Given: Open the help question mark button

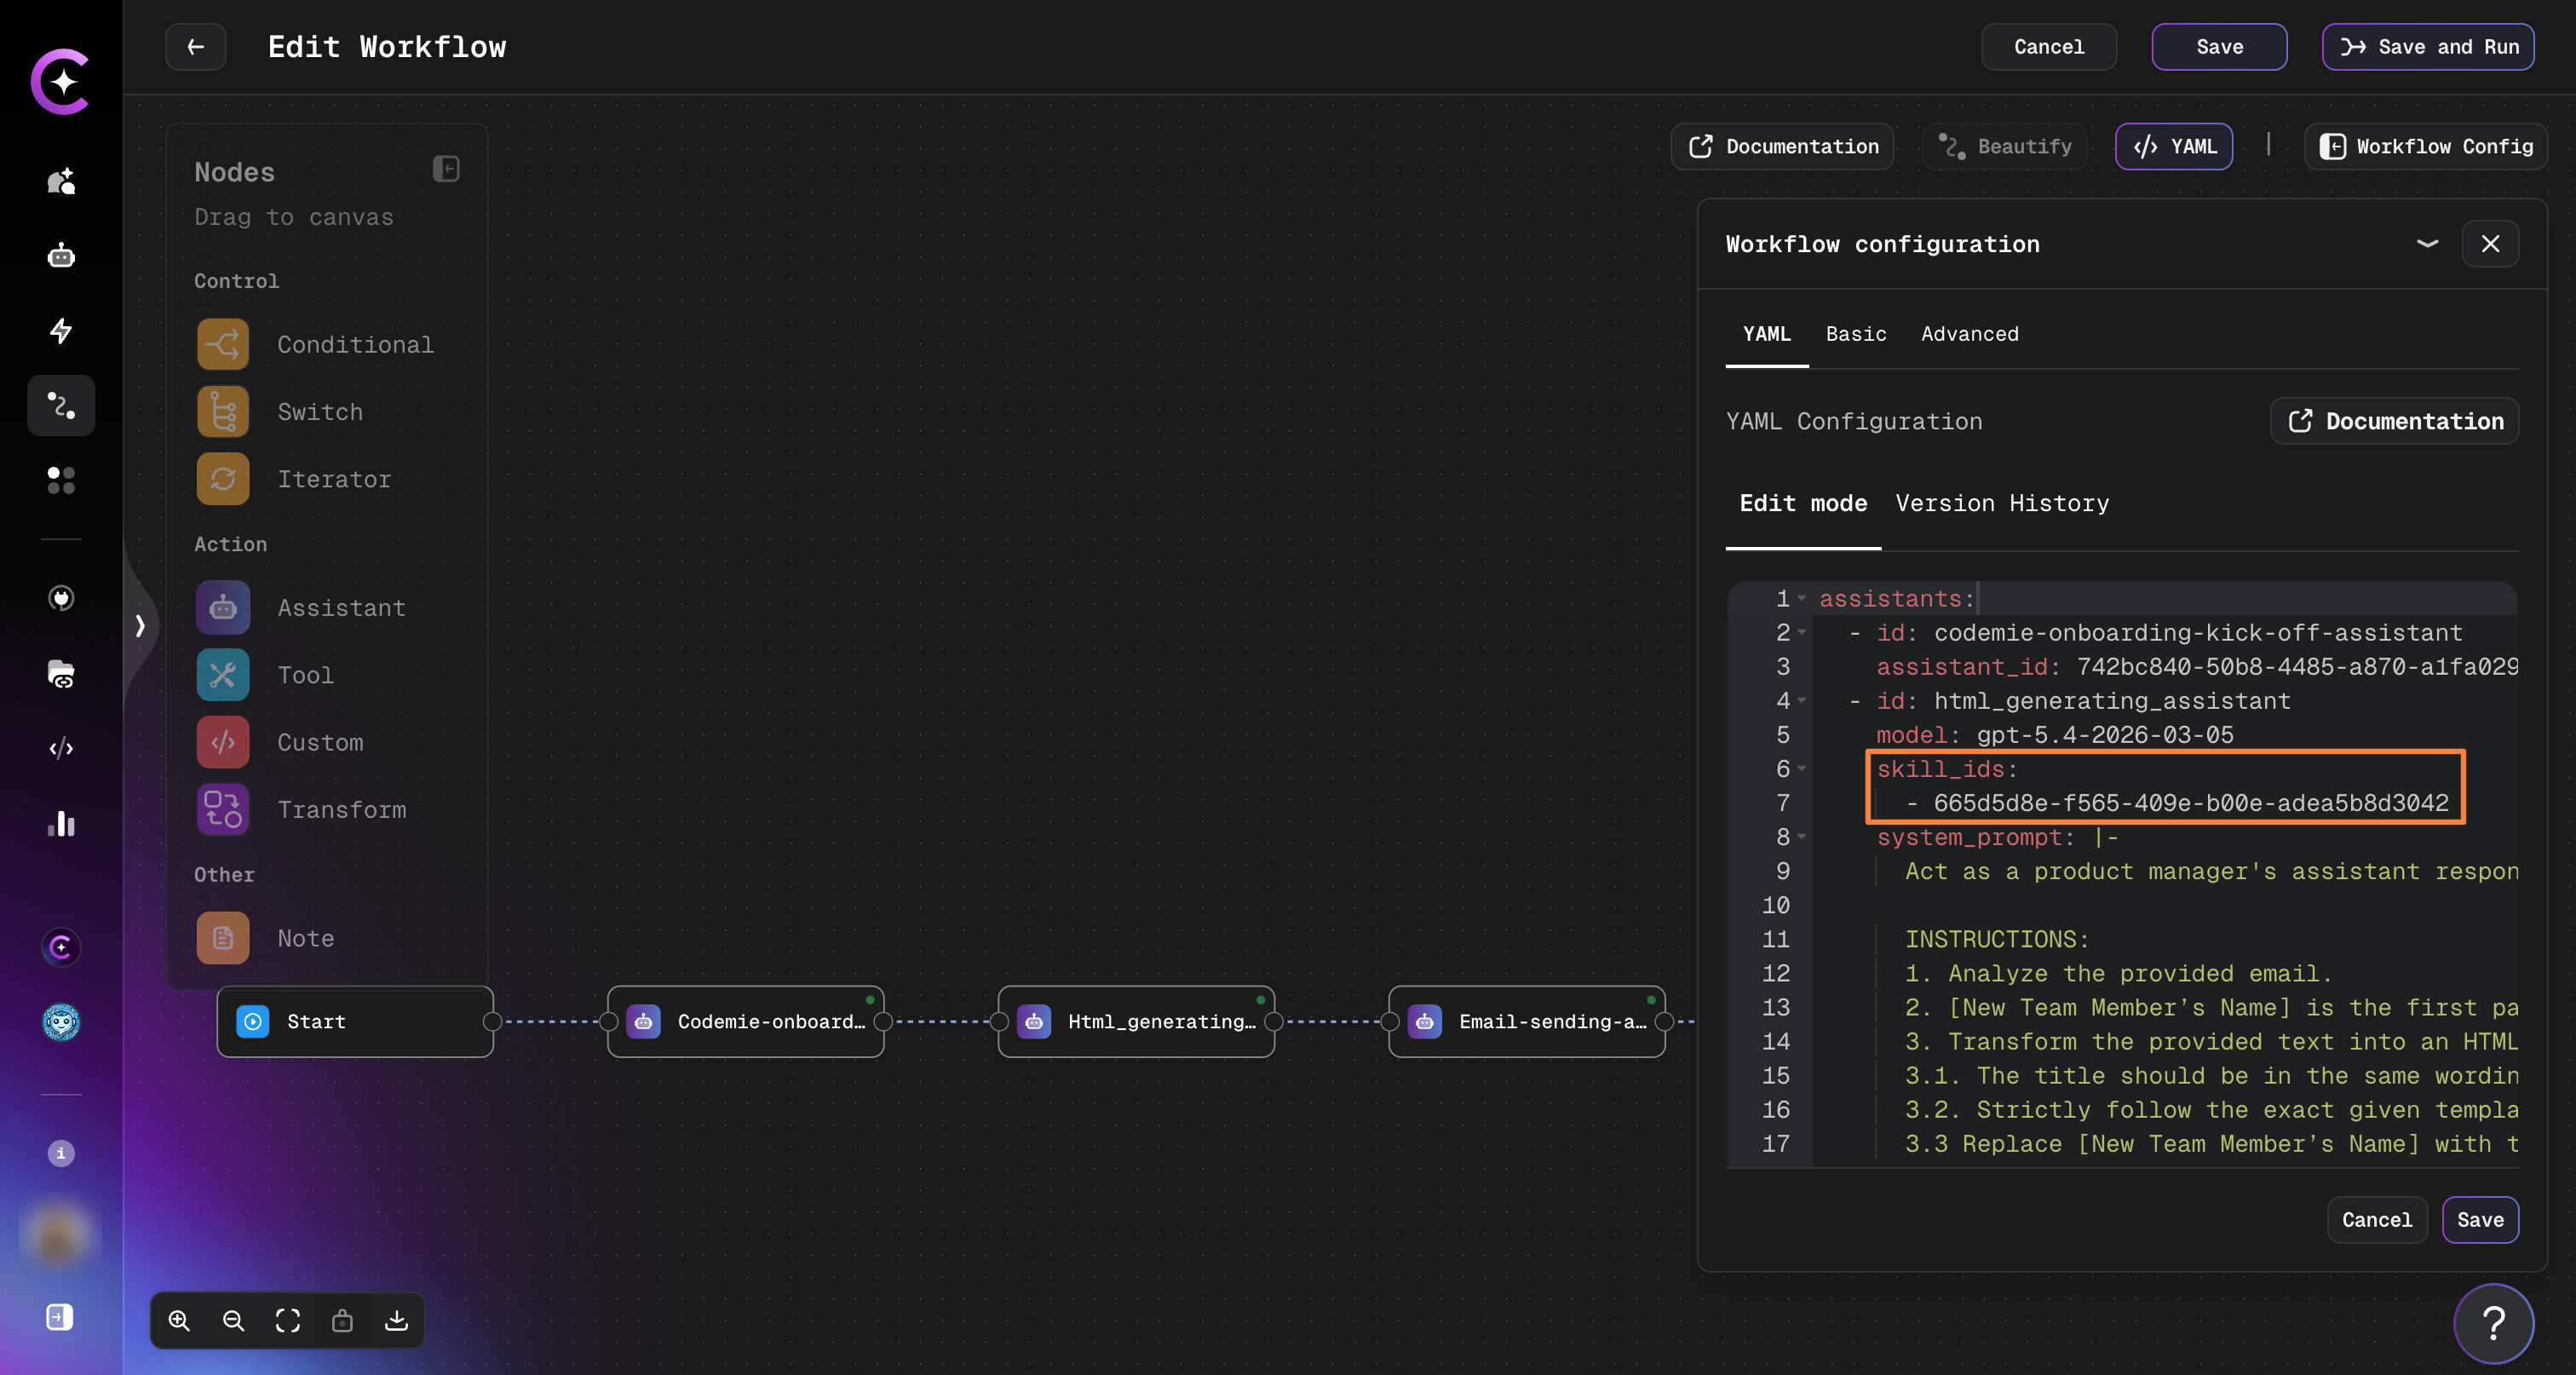Looking at the screenshot, I should tap(2494, 1324).
